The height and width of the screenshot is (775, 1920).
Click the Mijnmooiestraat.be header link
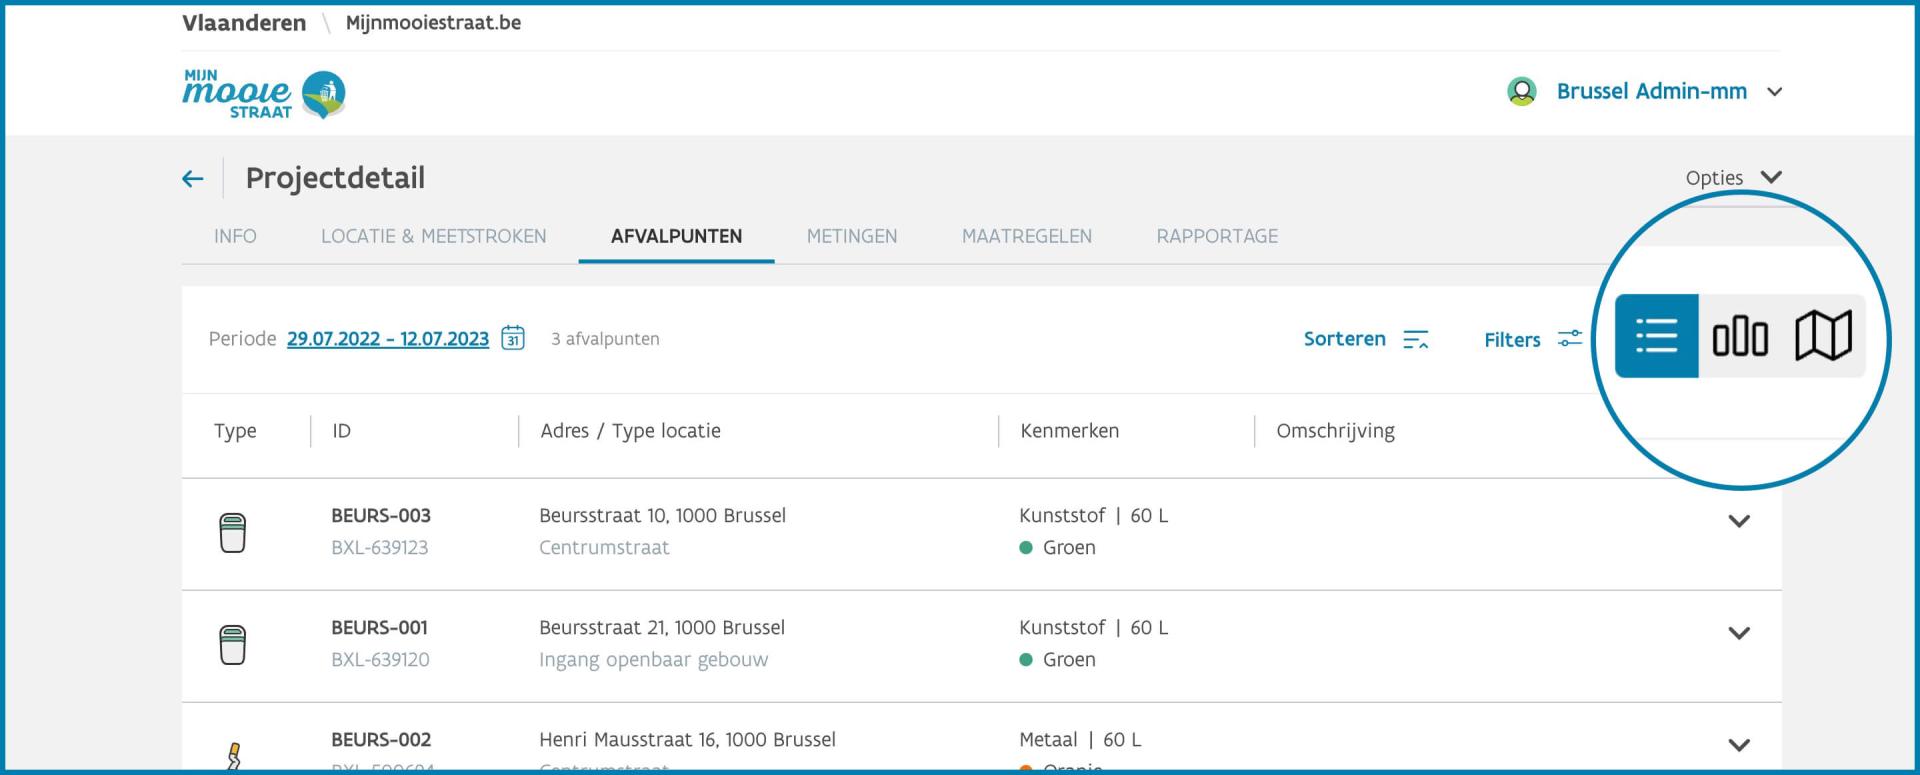pos(433,23)
